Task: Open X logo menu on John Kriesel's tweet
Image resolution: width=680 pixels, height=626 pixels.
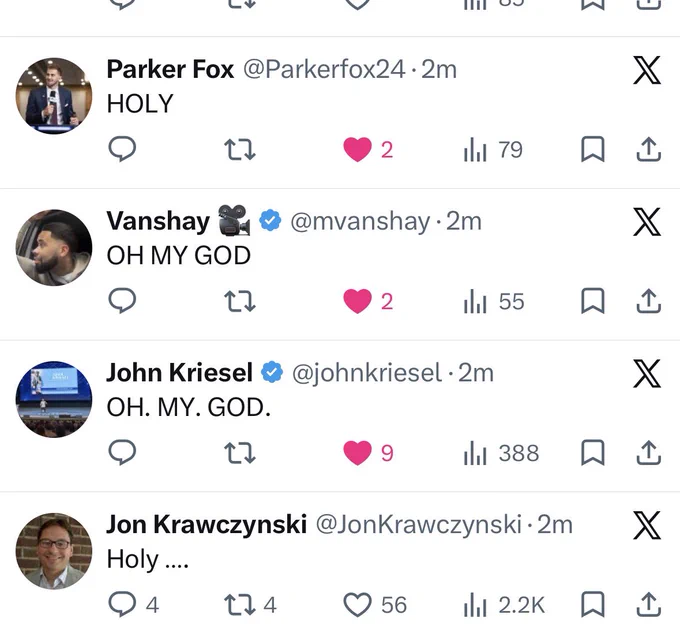Action: (x=647, y=374)
